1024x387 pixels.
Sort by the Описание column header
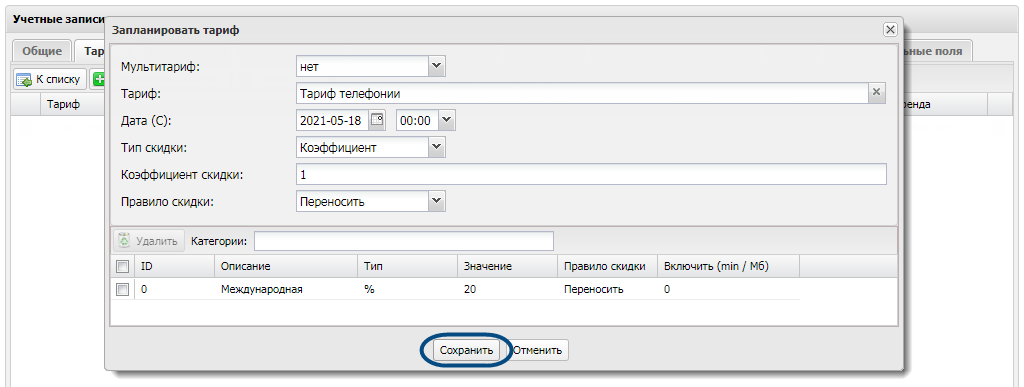286,266
